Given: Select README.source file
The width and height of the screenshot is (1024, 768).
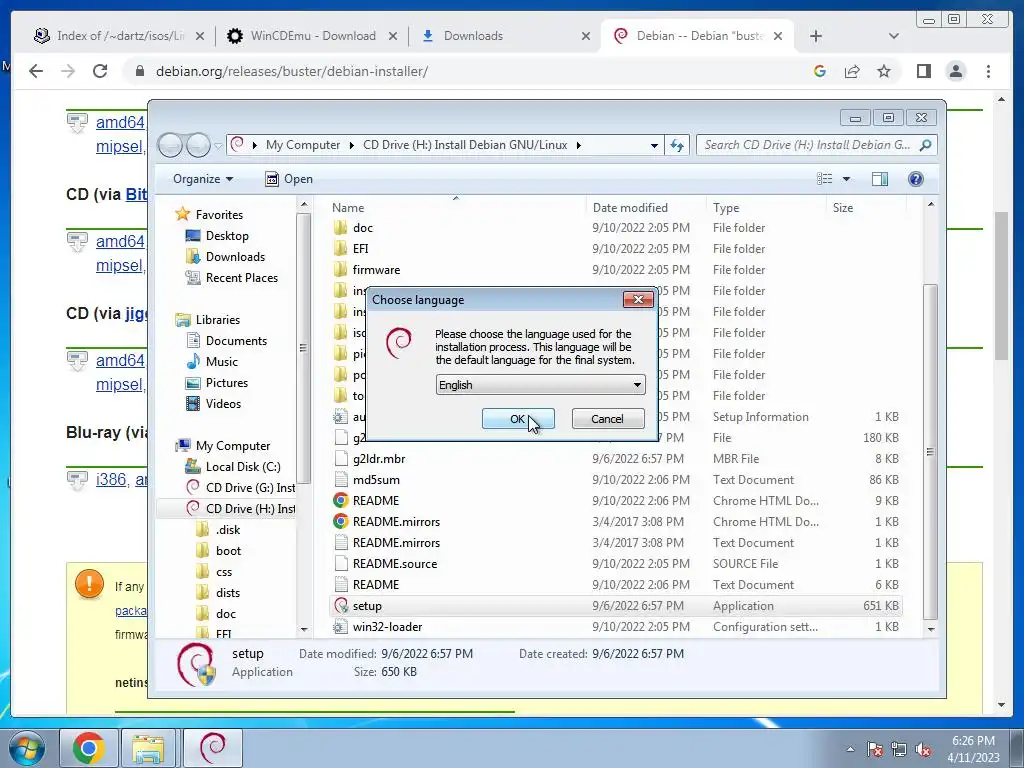Looking at the screenshot, I should coord(394,564).
